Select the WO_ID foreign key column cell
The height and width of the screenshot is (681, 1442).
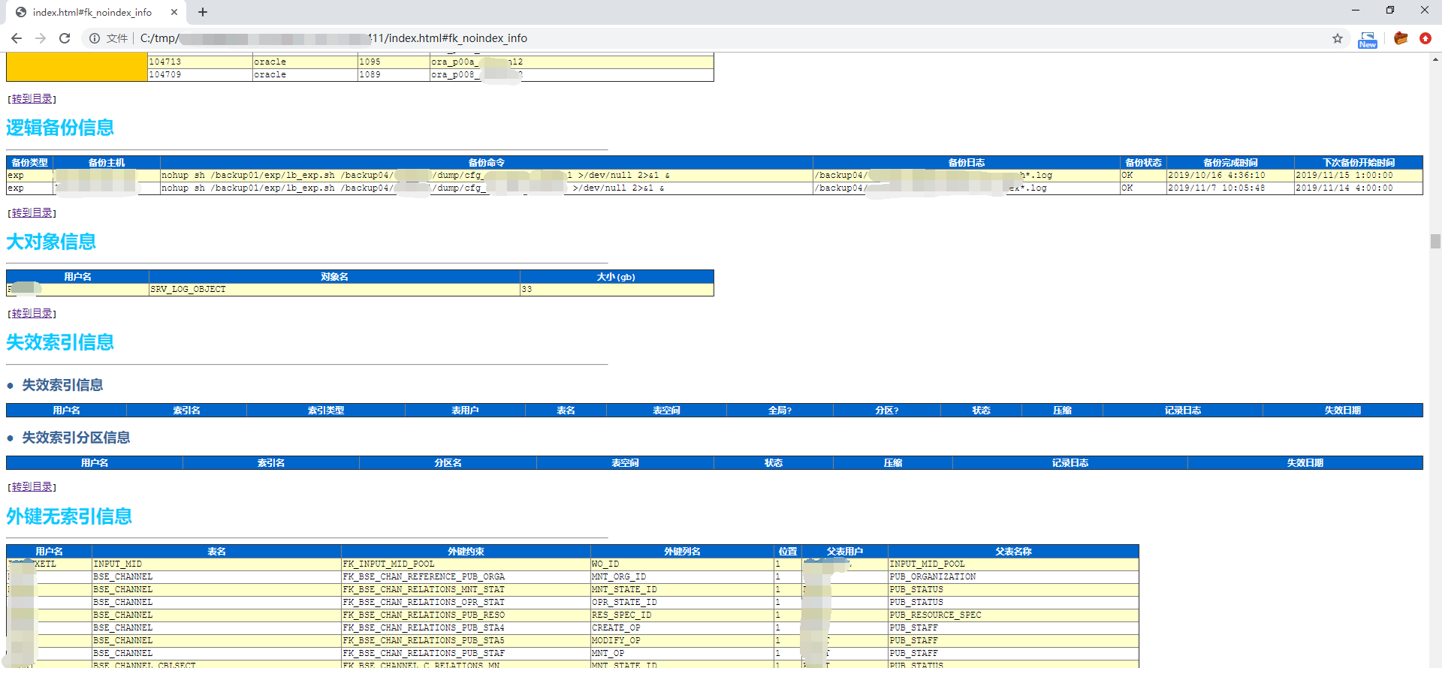(x=682, y=565)
